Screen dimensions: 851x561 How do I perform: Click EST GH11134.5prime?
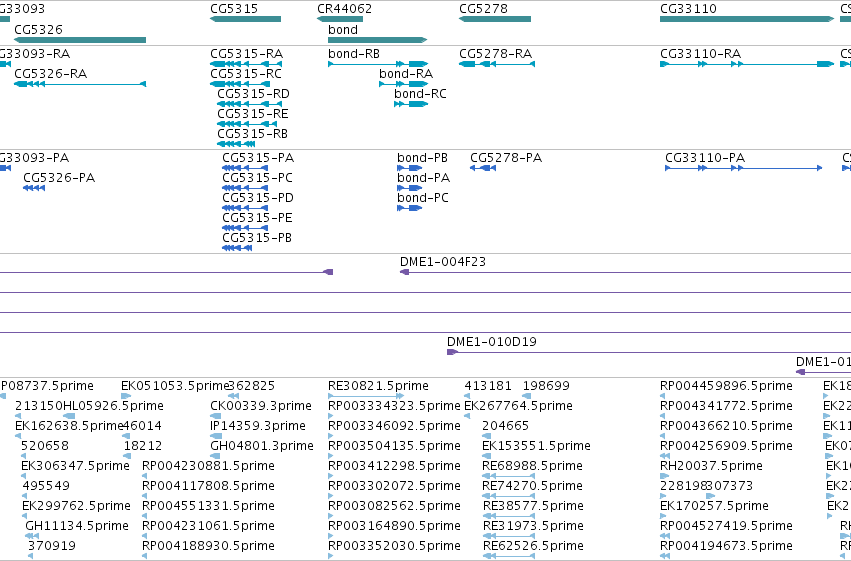(31, 537)
